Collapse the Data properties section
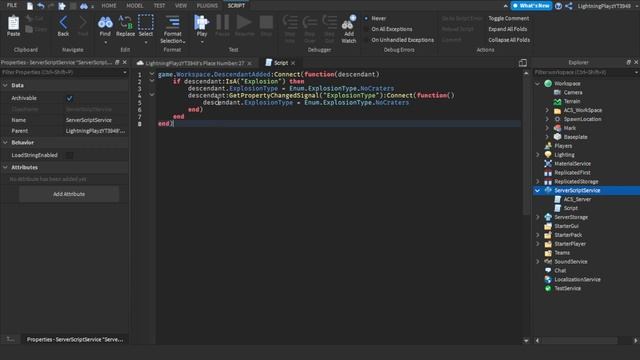Viewport: 640px width, 360px height. coord(5,85)
